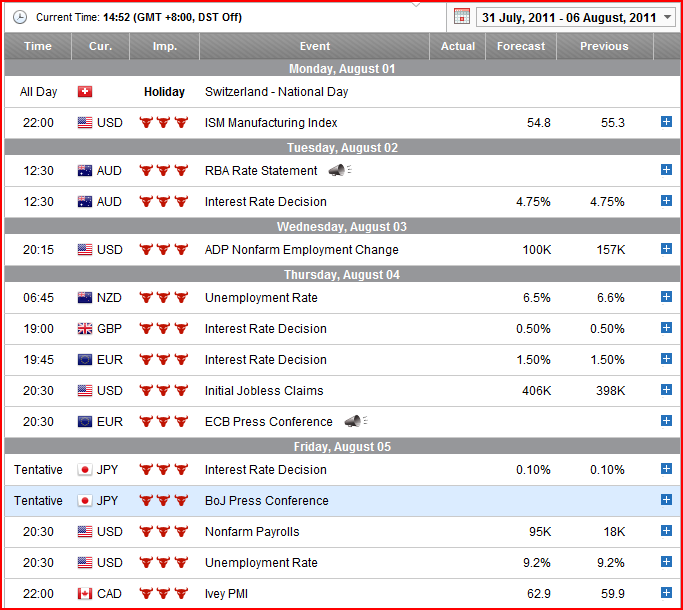Click the clock icon beside Current Time
Viewport: 683px width, 610px height.
tap(20, 17)
